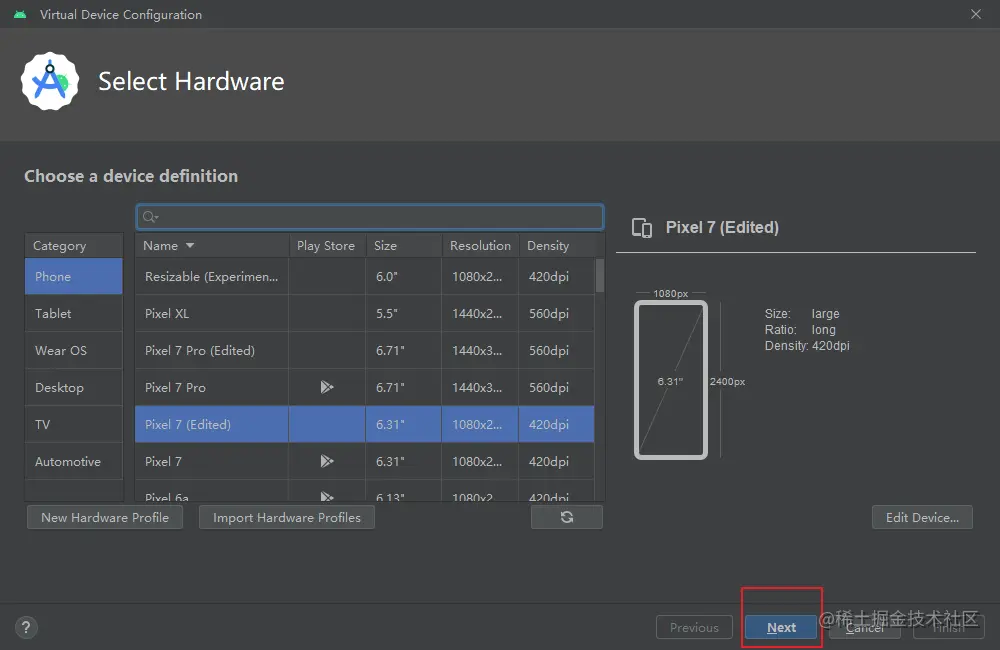The image size is (1000, 650).
Task: Click the 560dpi cell in Pixel XL row
Action: tap(557, 313)
